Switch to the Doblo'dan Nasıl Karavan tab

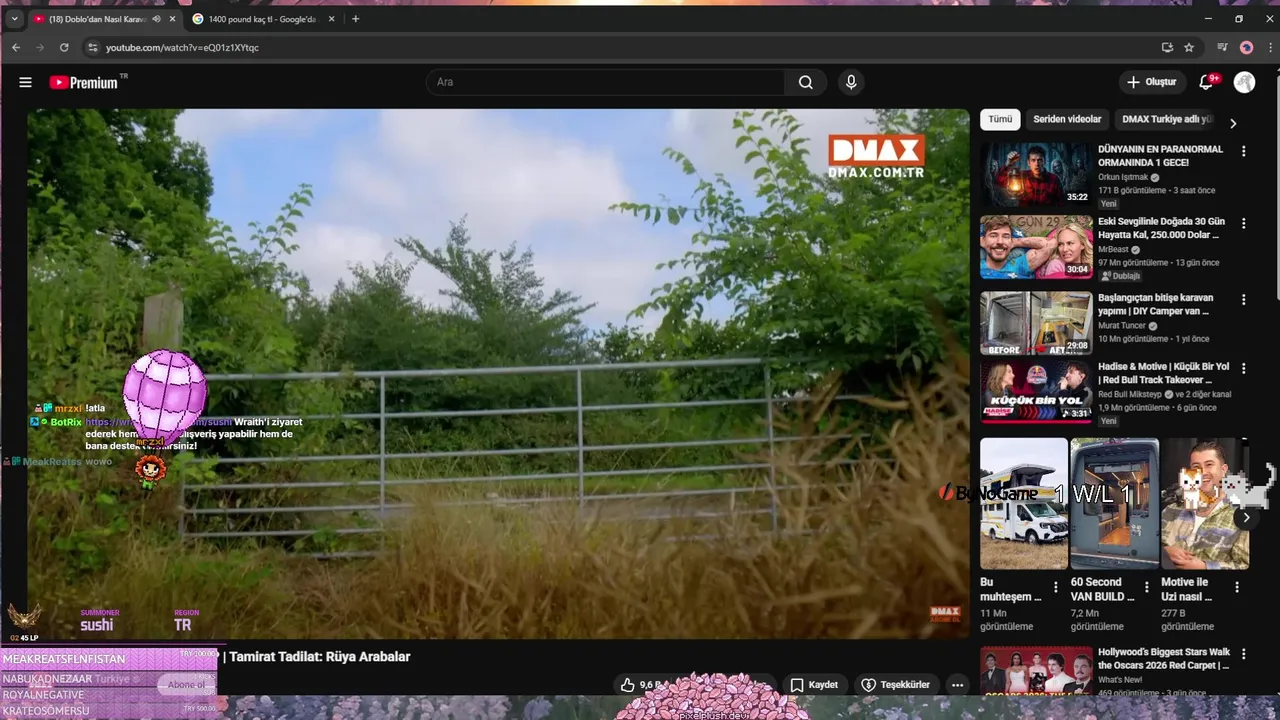coord(95,19)
